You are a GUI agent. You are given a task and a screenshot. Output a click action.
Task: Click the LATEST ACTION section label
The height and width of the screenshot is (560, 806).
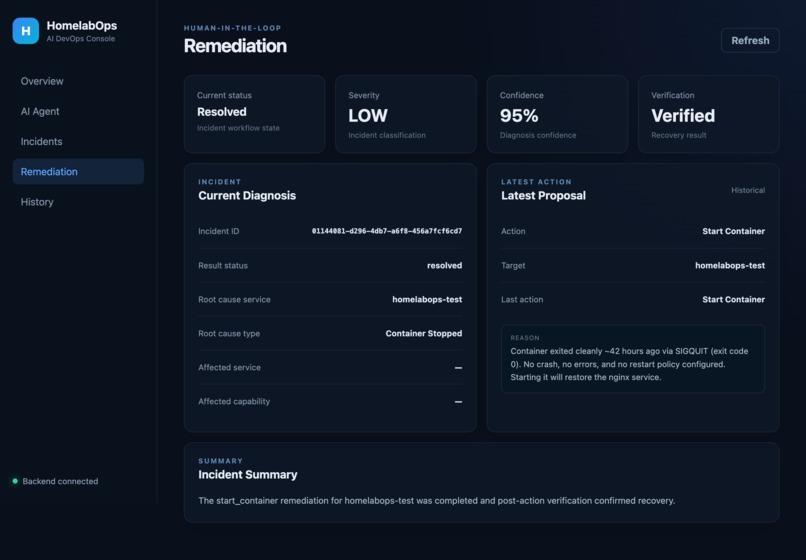[x=536, y=182]
